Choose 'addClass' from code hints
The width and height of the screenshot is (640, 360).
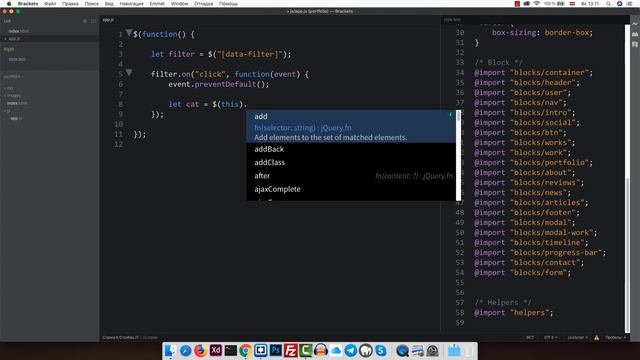[x=351, y=162]
